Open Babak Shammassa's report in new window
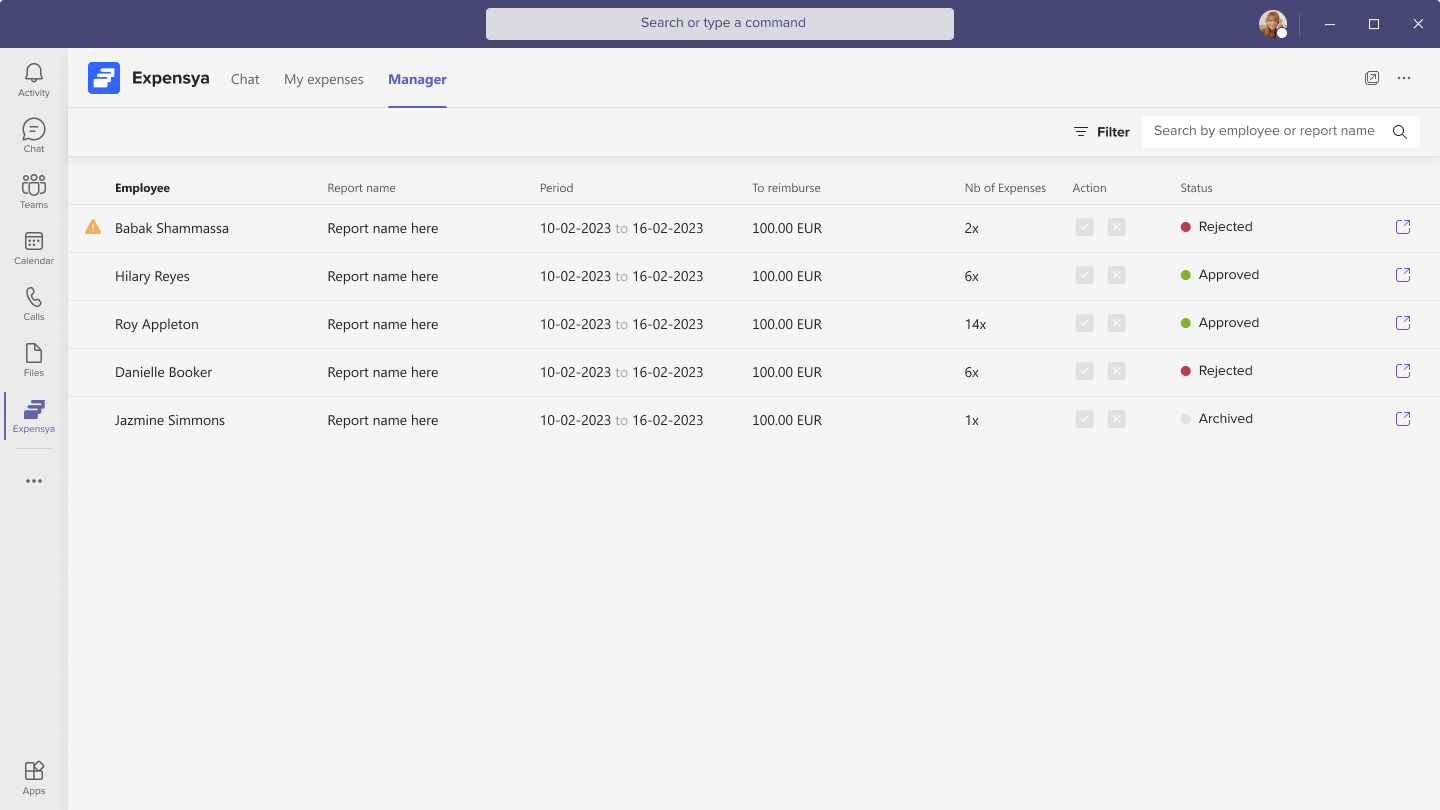This screenshot has width=1440, height=810. pyautogui.click(x=1403, y=227)
